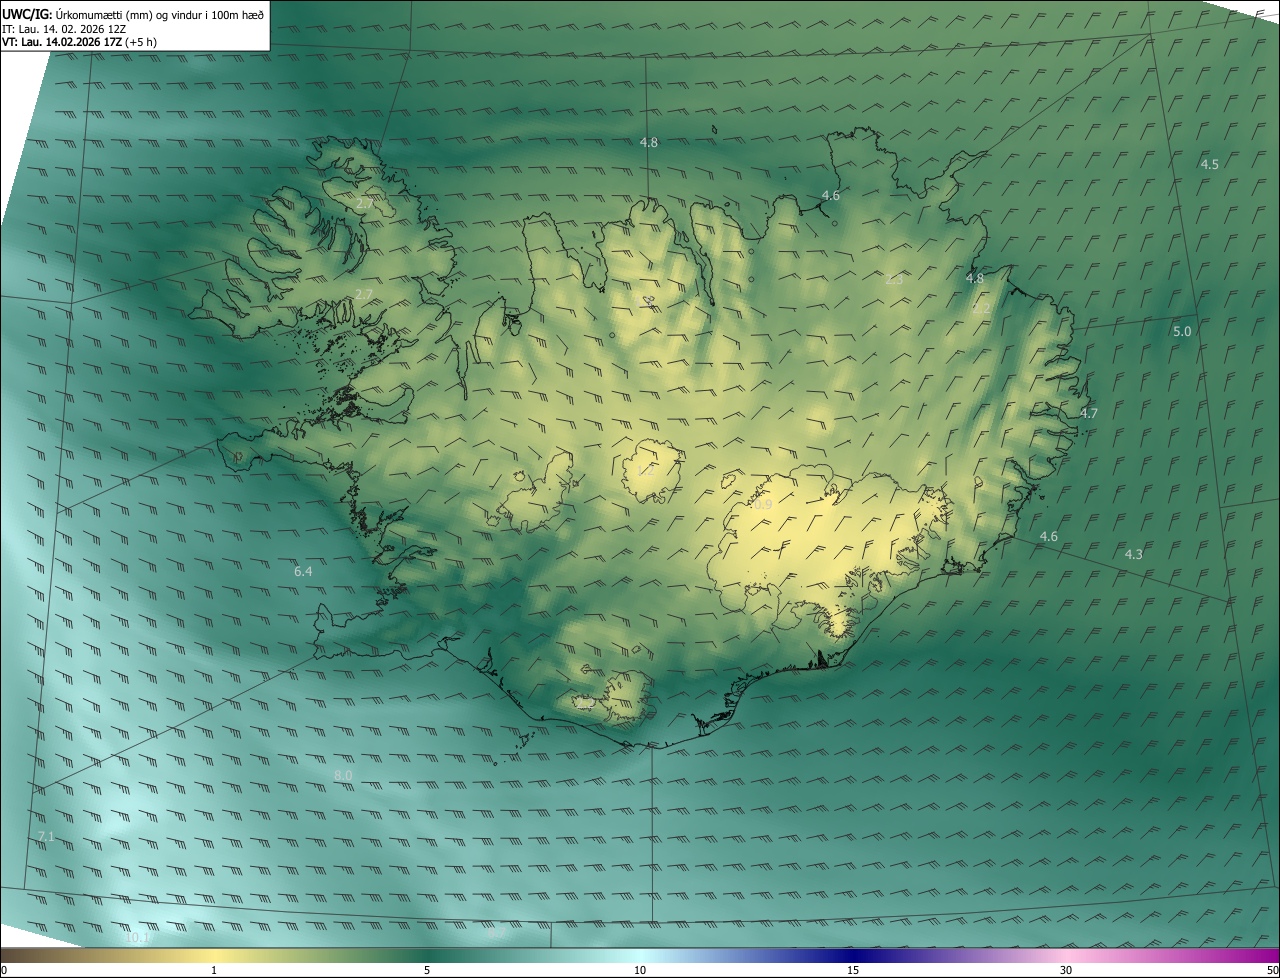This screenshot has width=1280, height=978.
Task: Click the 2.3 value label on the map
Action: [894, 280]
